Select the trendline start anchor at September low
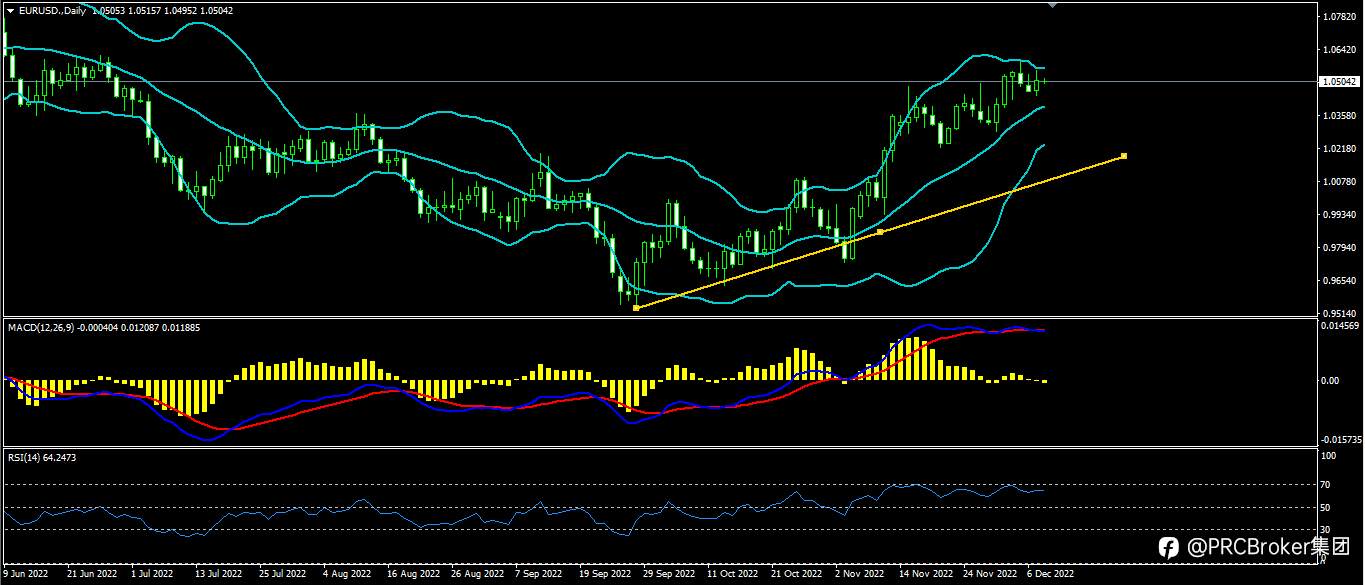 pyautogui.click(x=636, y=307)
